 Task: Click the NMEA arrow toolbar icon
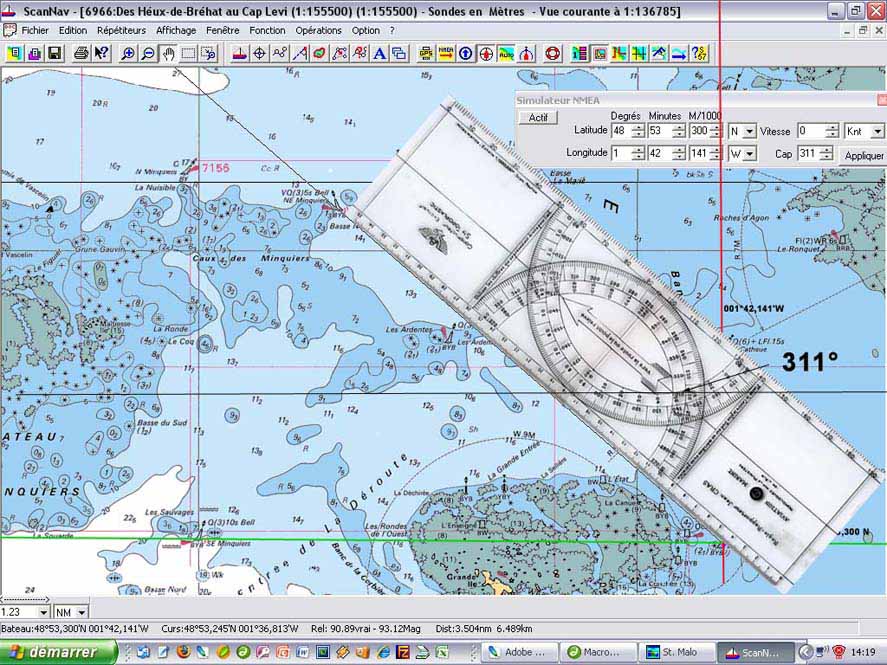click(446, 54)
